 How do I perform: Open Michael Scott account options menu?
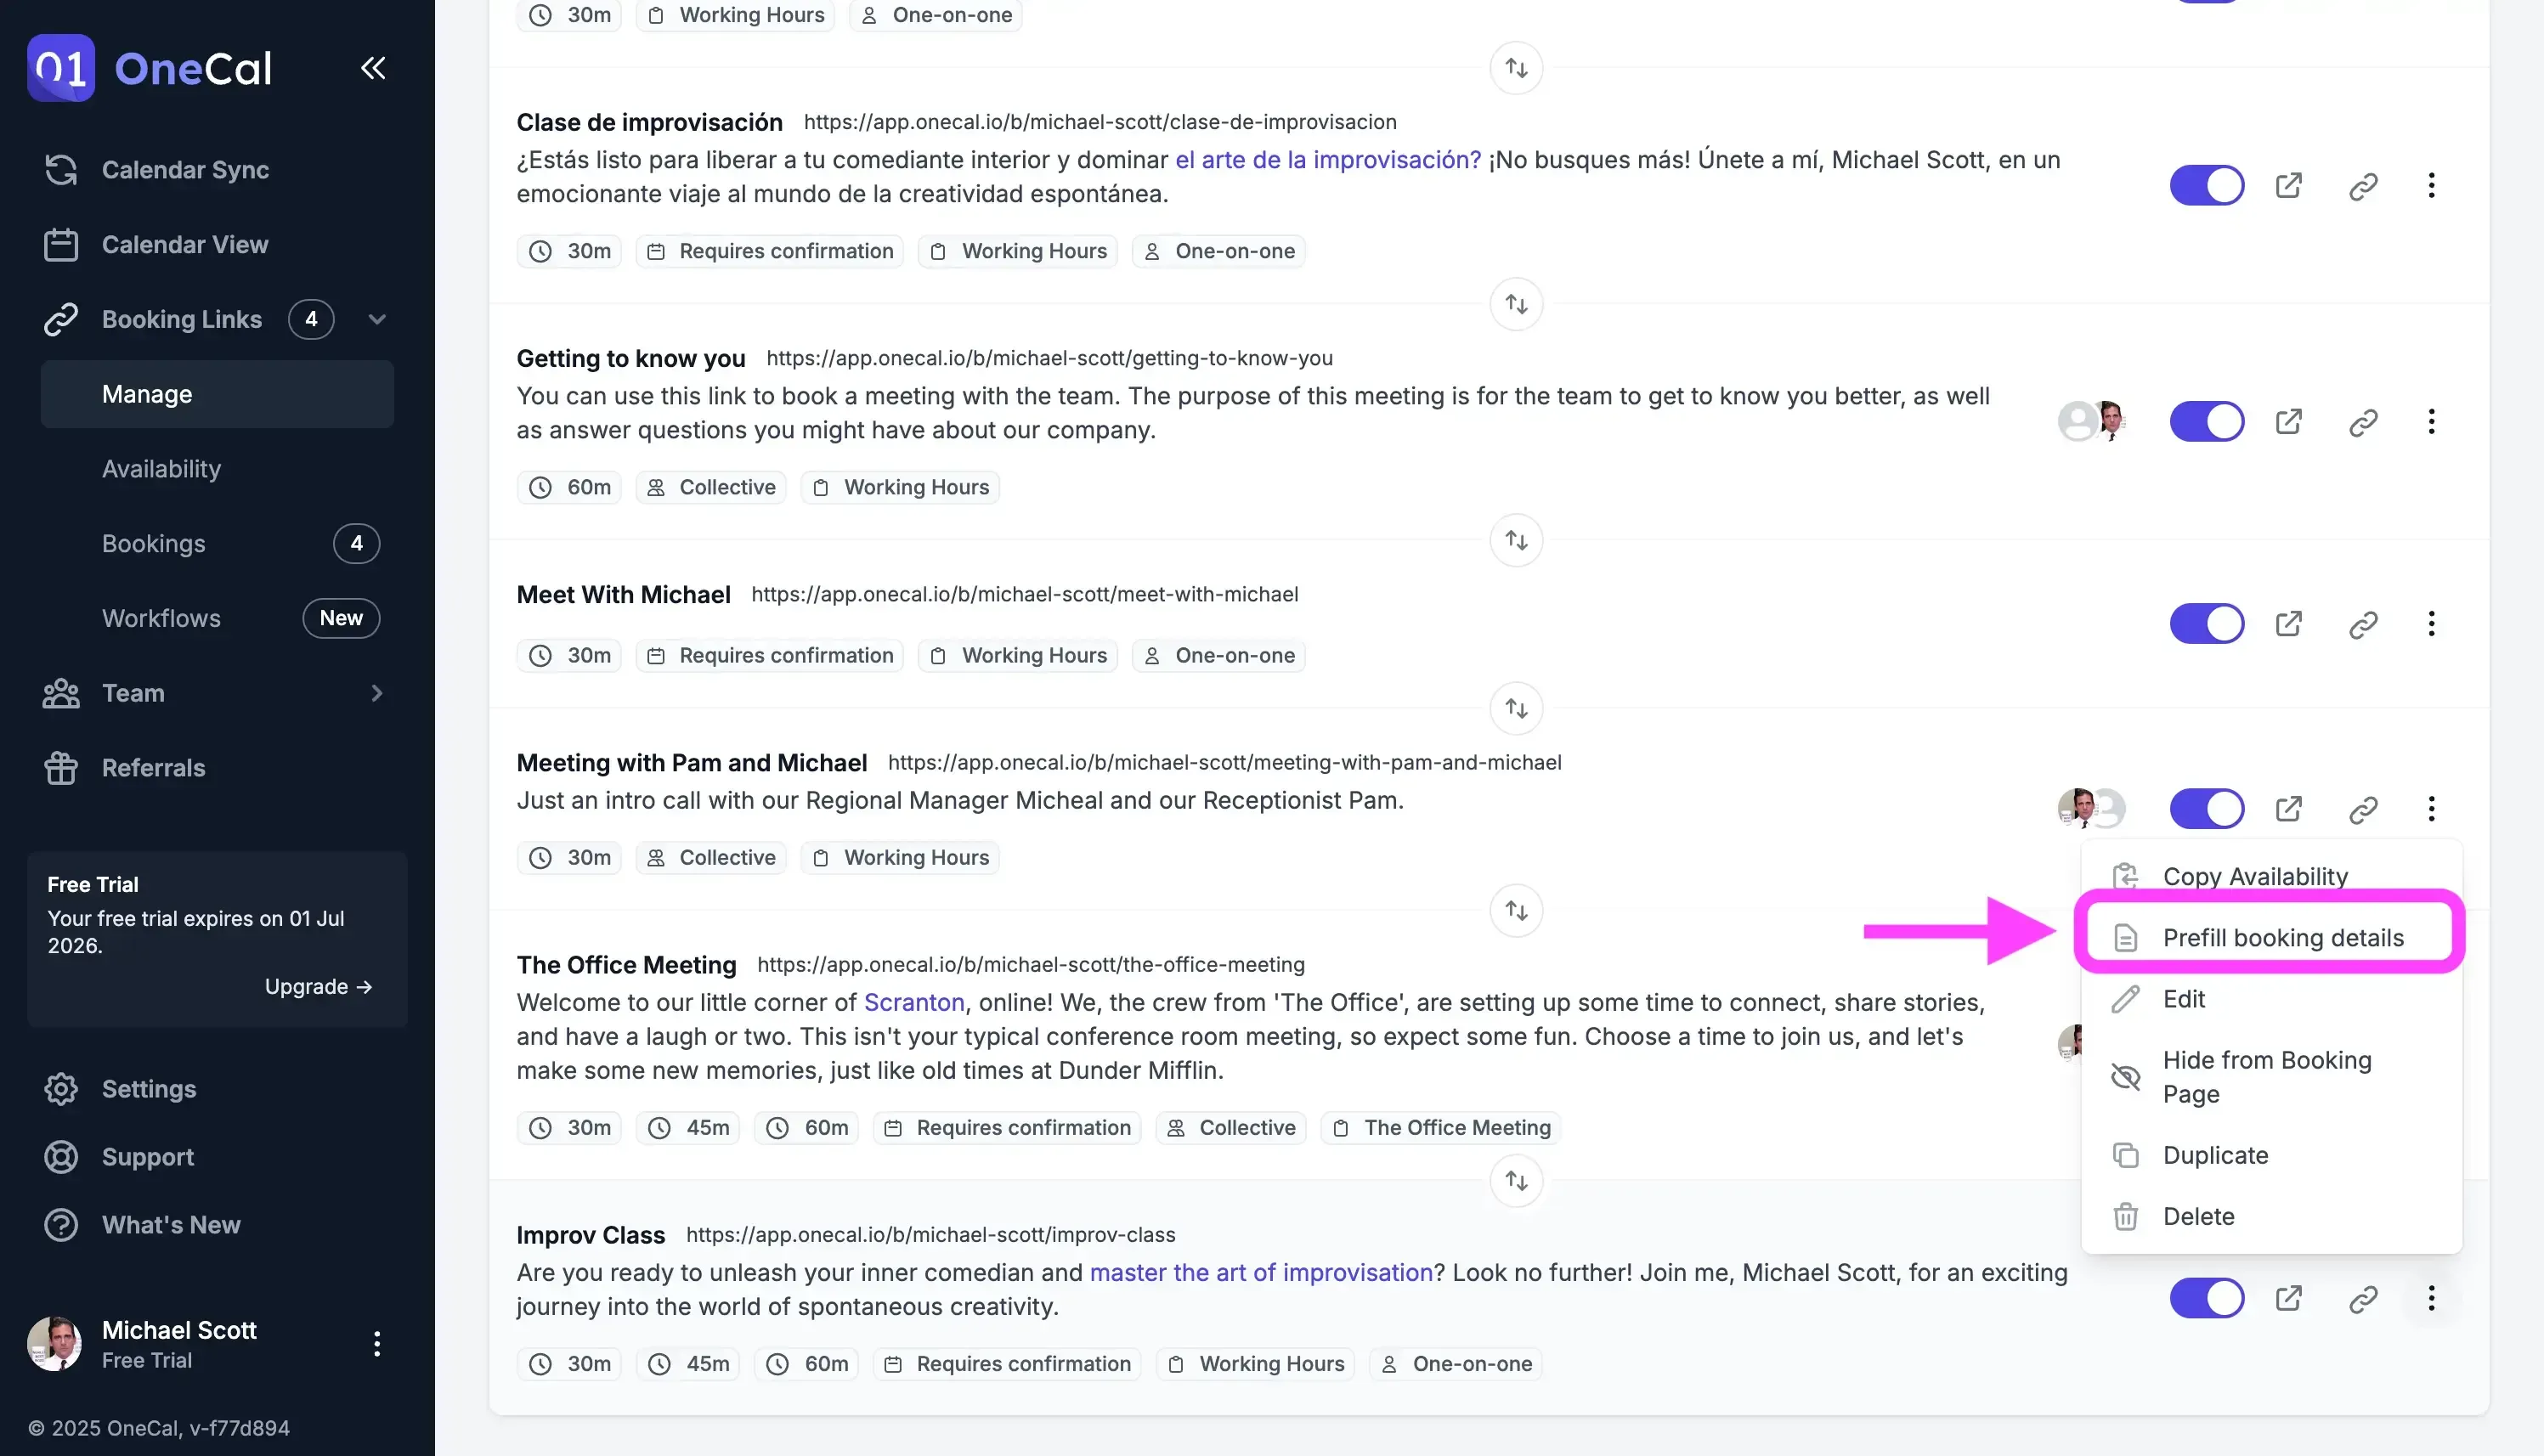tap(376, 1343)
